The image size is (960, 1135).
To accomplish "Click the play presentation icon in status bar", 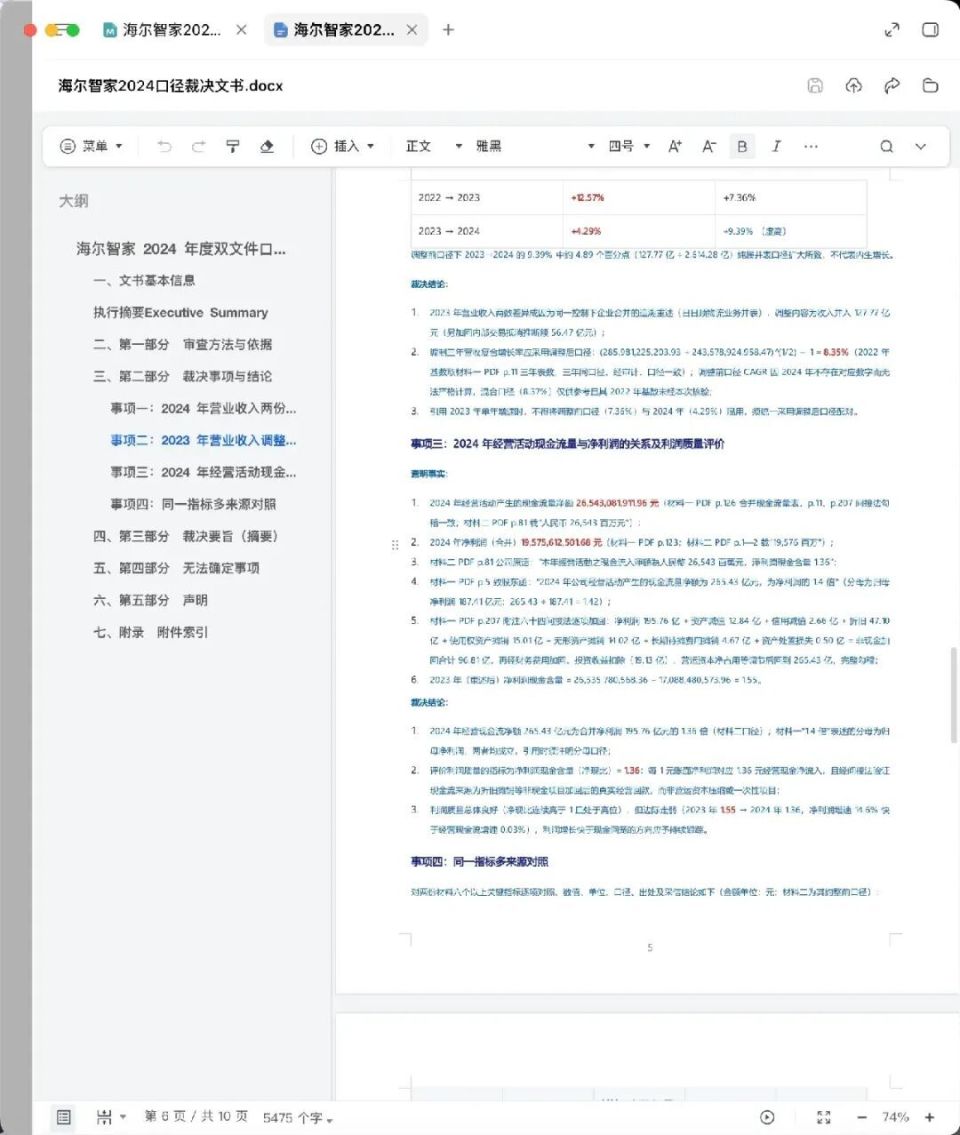I will [767, 1117].
